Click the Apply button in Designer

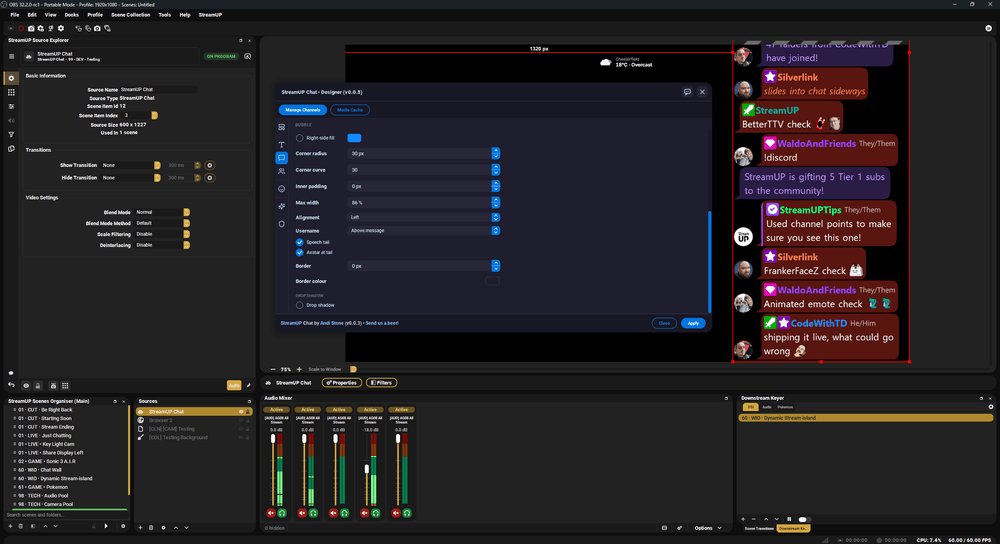[693, 323]
